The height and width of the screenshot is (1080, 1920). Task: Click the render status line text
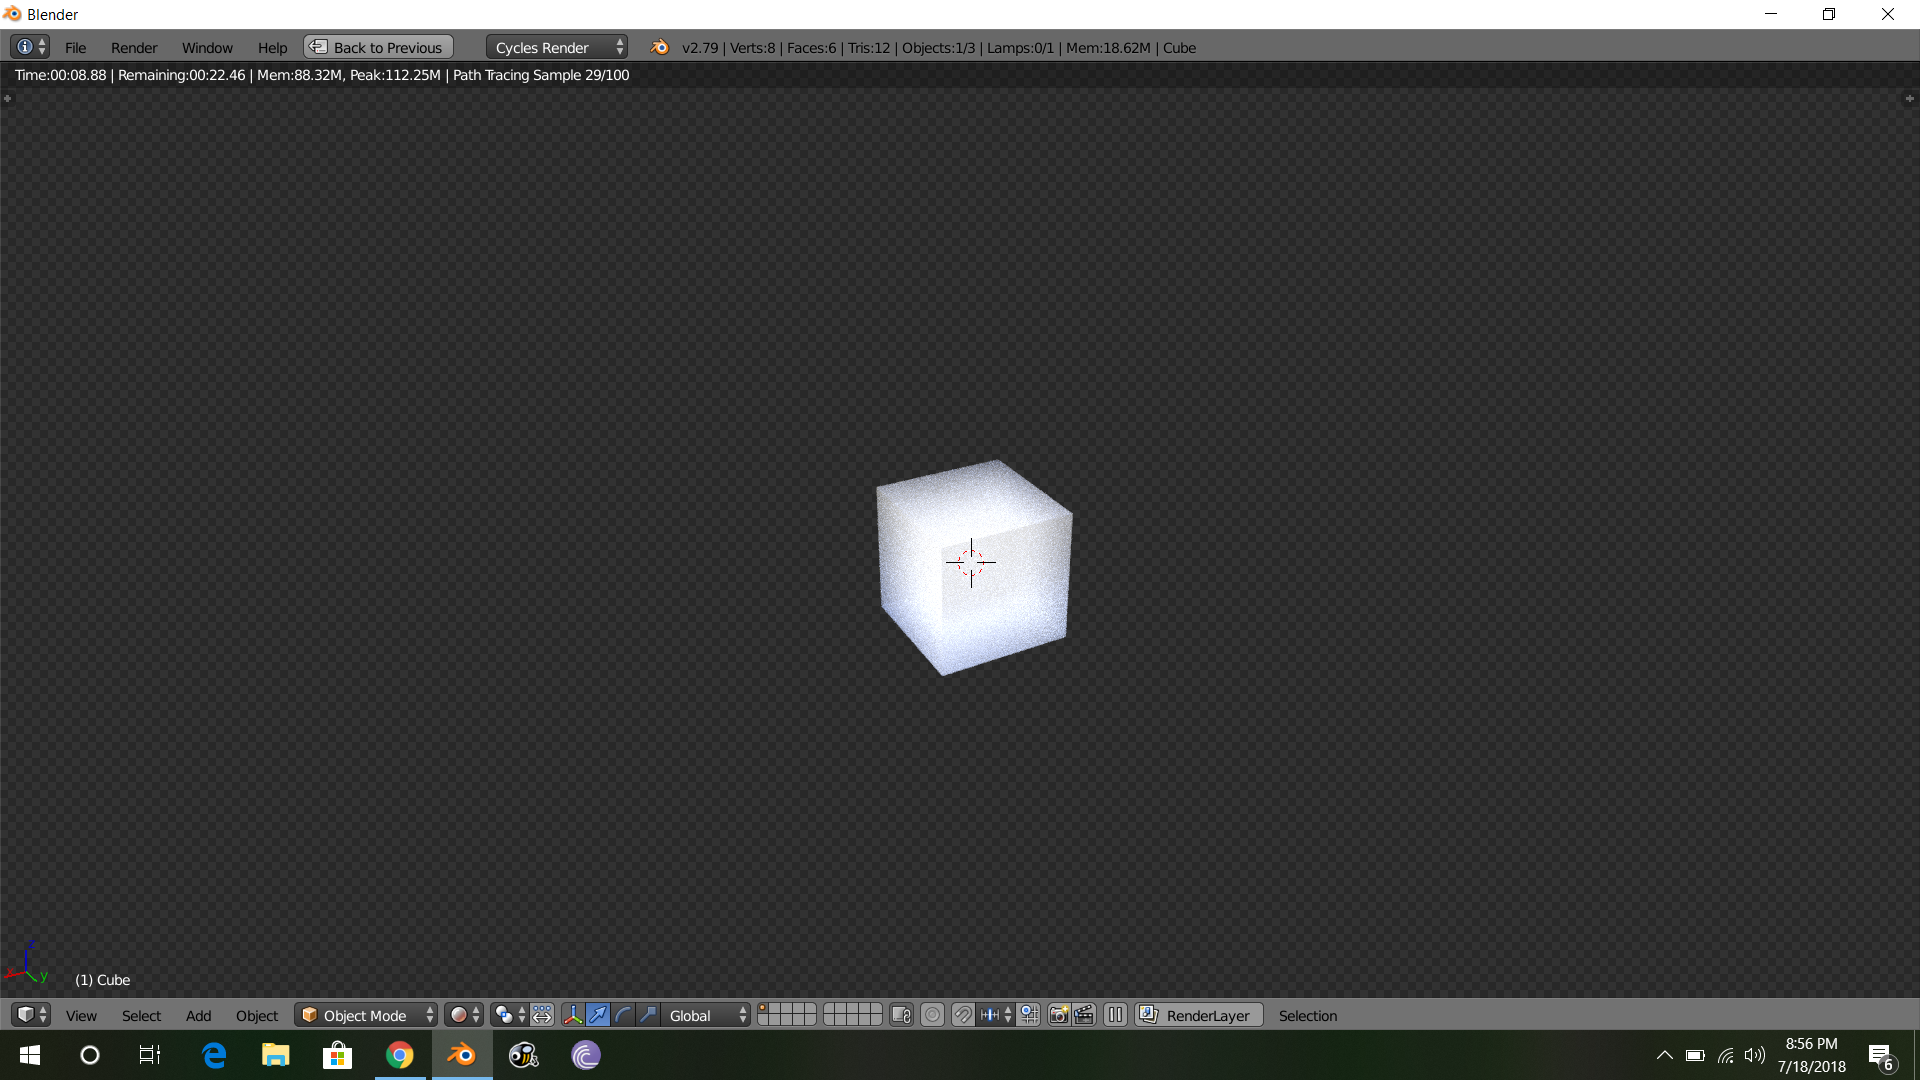tap(322, 75)
